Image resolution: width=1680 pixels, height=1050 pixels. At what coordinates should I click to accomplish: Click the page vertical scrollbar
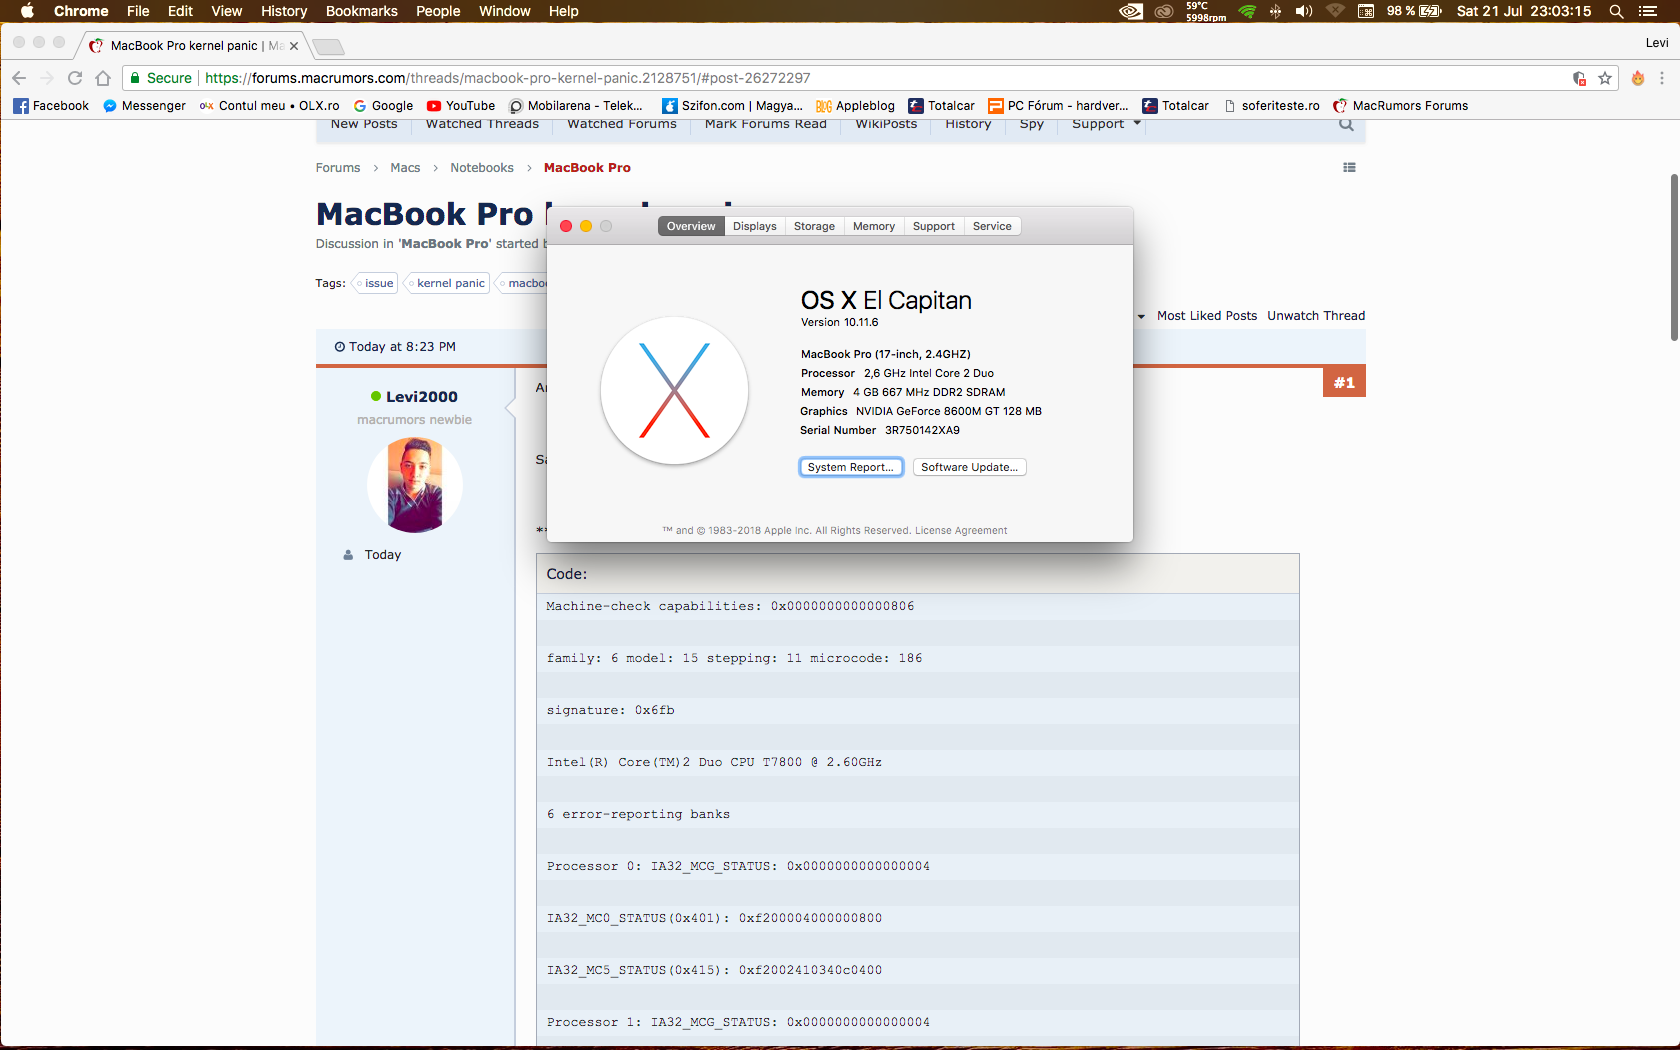point(1674,257)
